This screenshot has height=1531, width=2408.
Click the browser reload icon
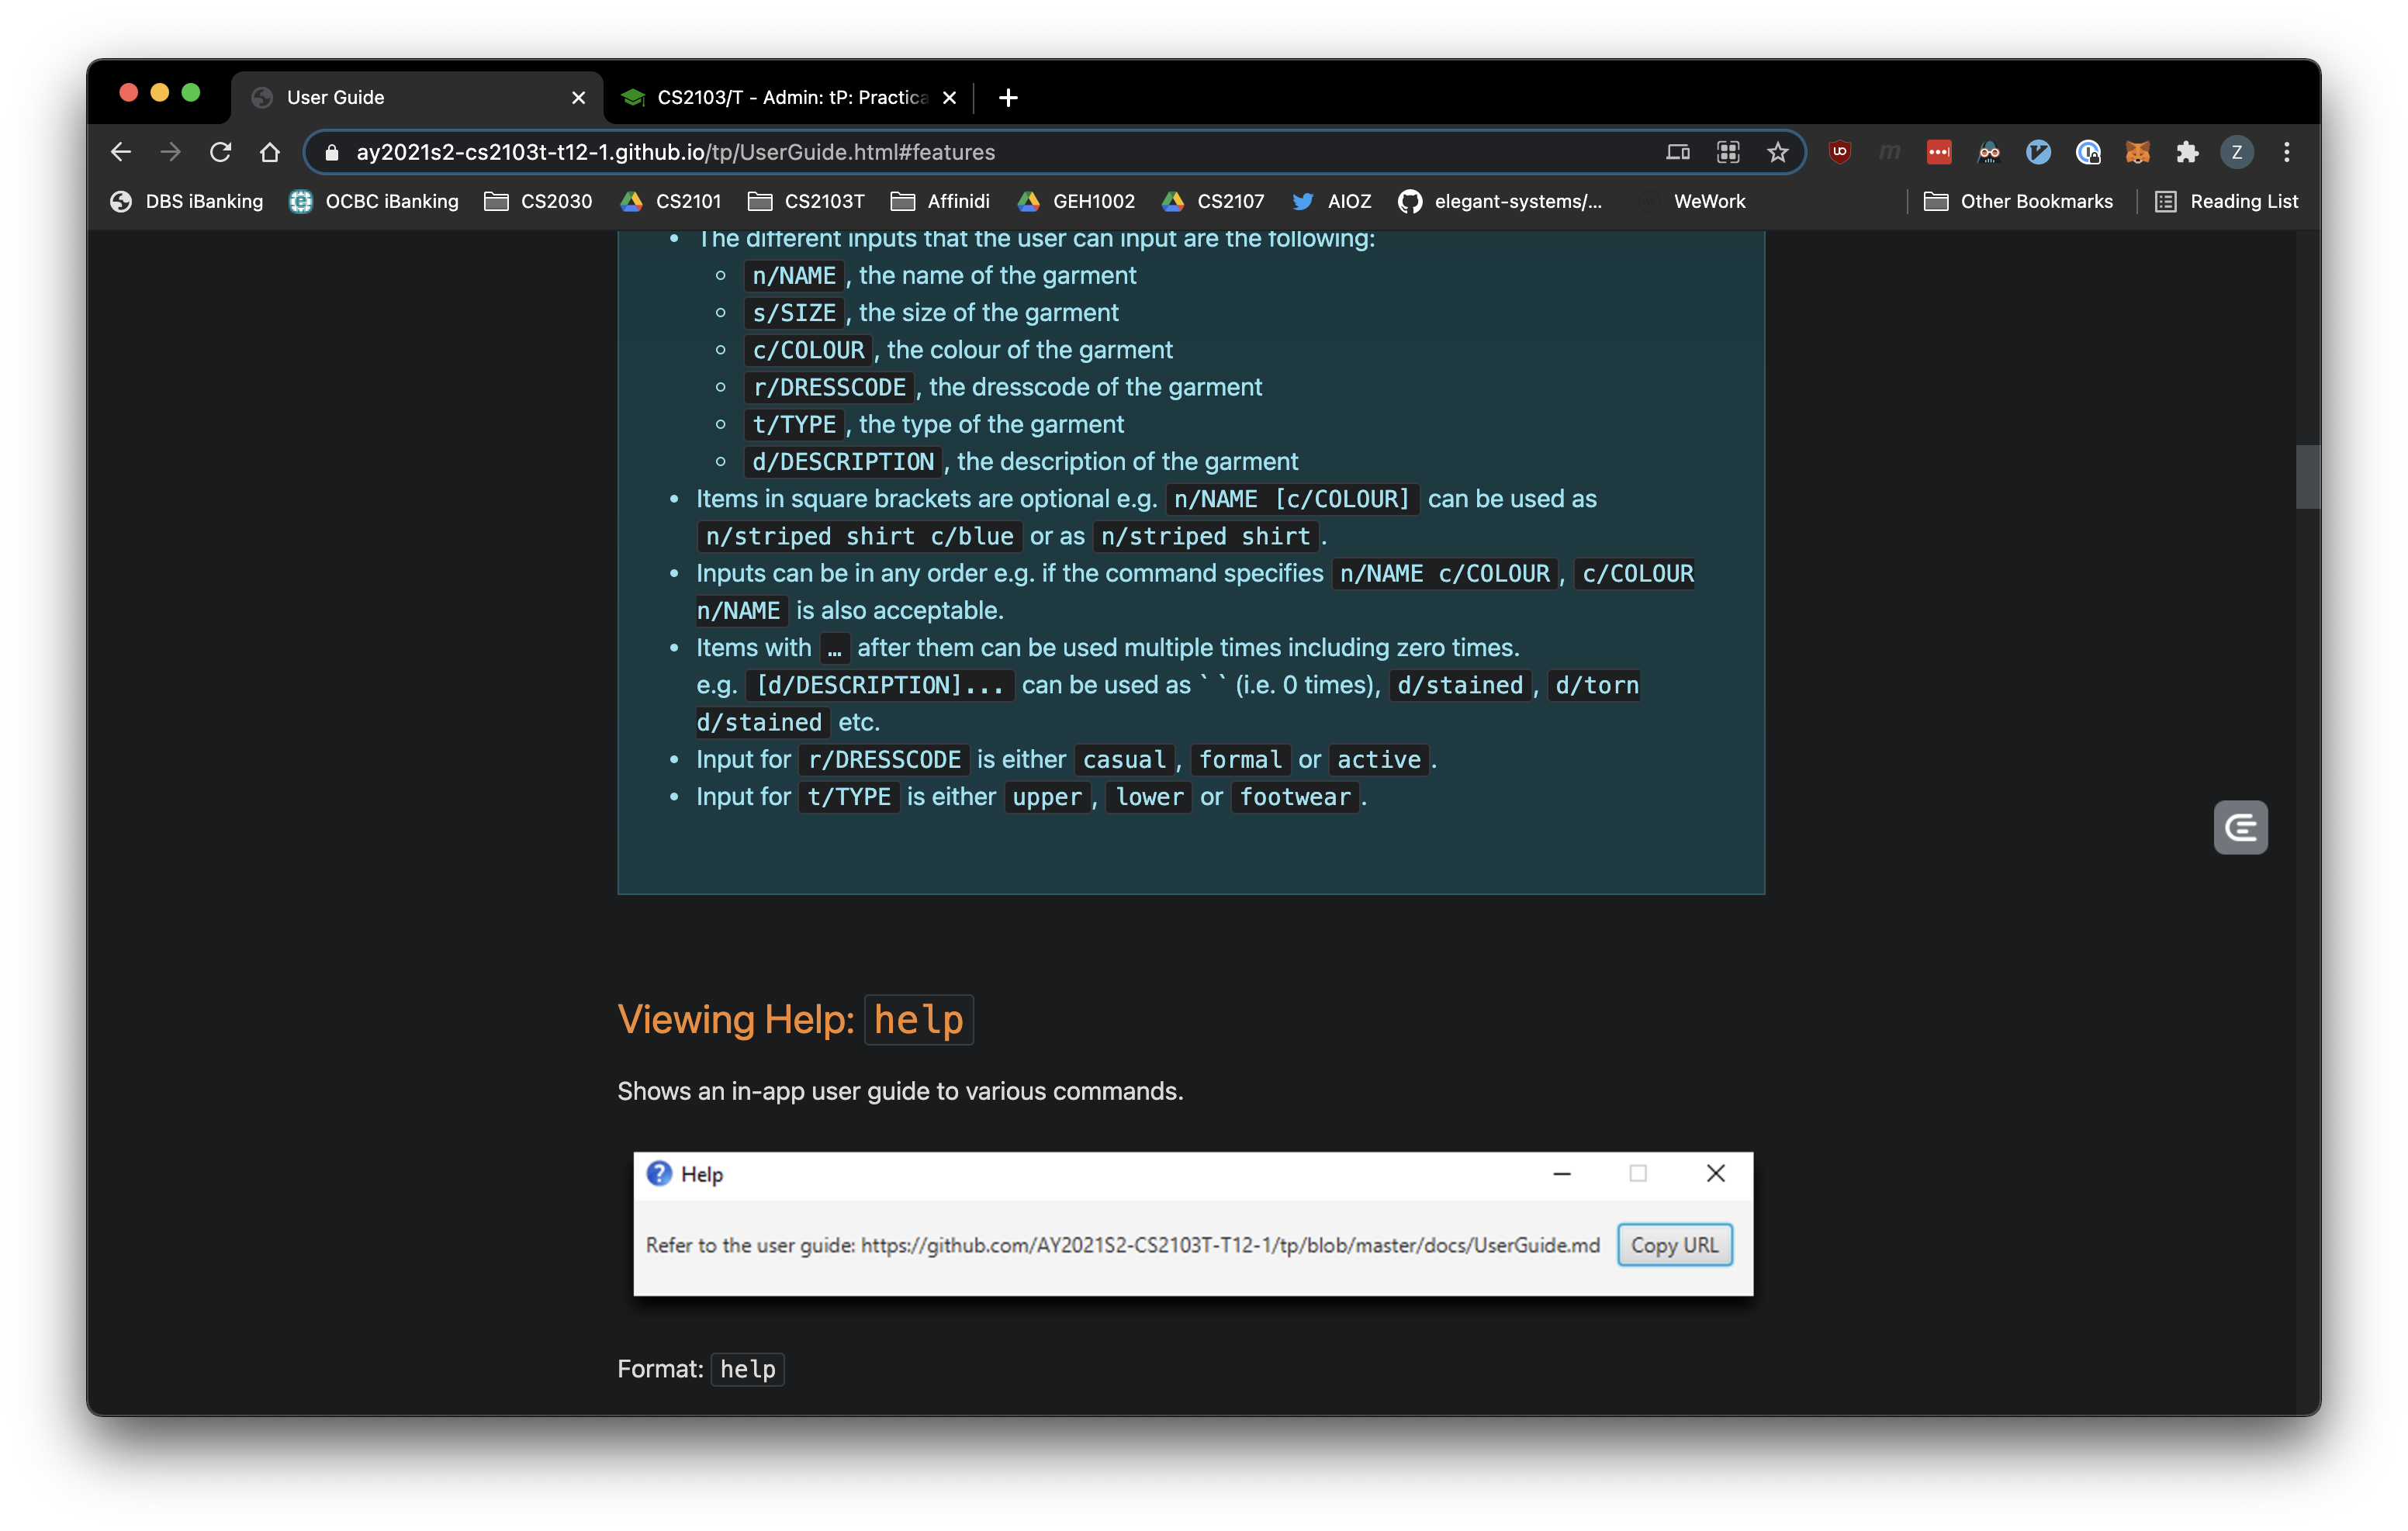[x=220, y=152]
